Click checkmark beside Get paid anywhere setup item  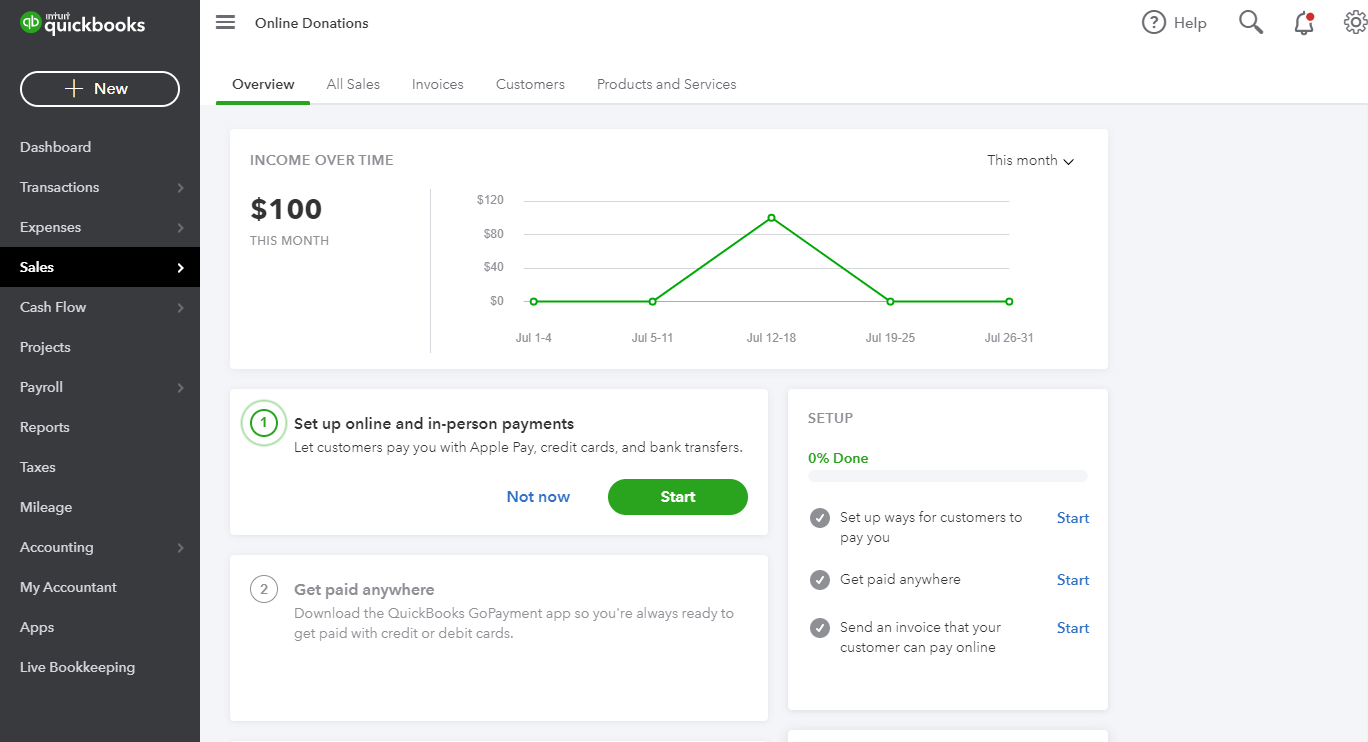coord(820,580)
